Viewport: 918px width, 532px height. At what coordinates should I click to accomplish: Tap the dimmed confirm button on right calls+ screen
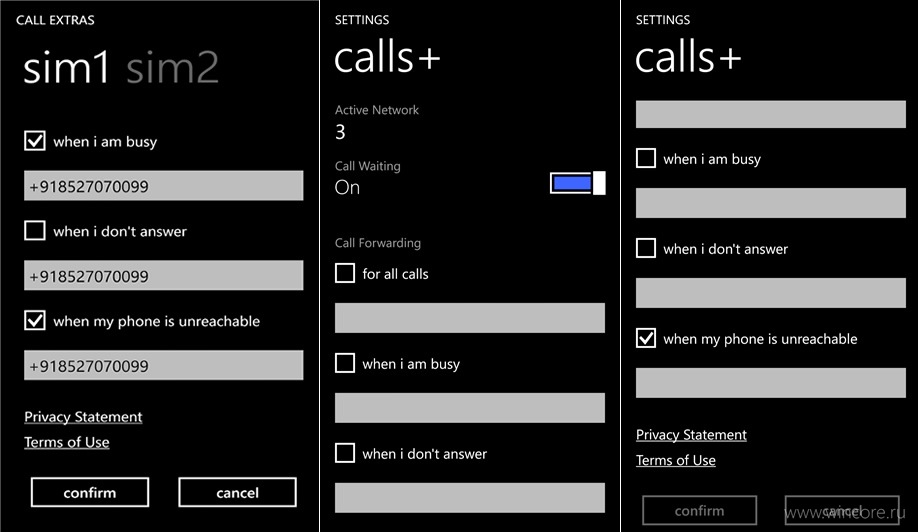pyautogui.click(x=700, y=510)
